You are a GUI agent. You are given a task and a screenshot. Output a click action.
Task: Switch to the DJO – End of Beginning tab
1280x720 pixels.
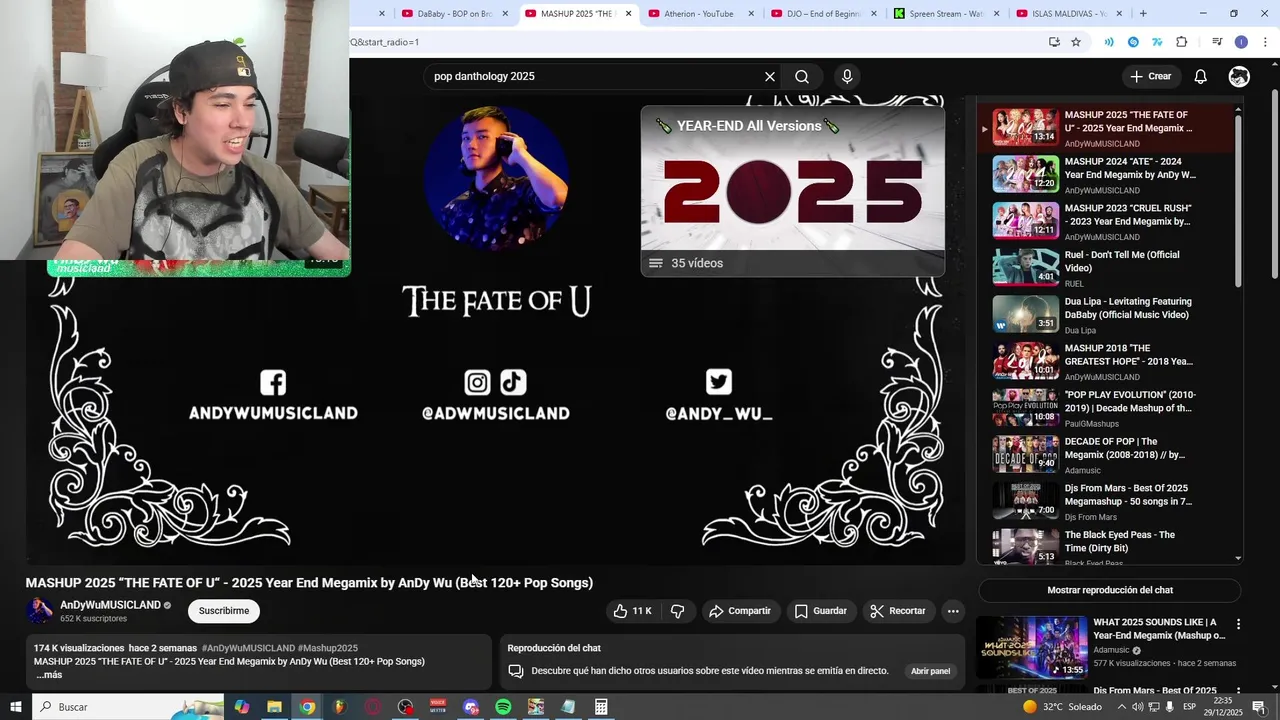[x=823, y=14]
